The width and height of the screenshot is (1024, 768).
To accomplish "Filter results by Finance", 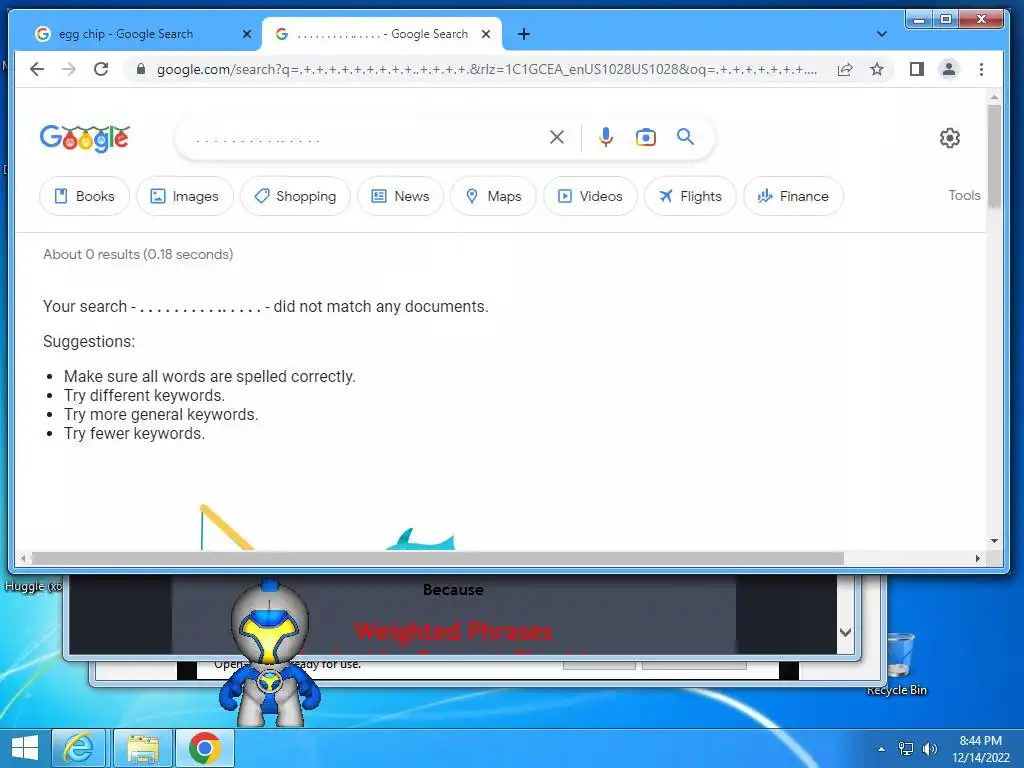I will coord(793,196).
